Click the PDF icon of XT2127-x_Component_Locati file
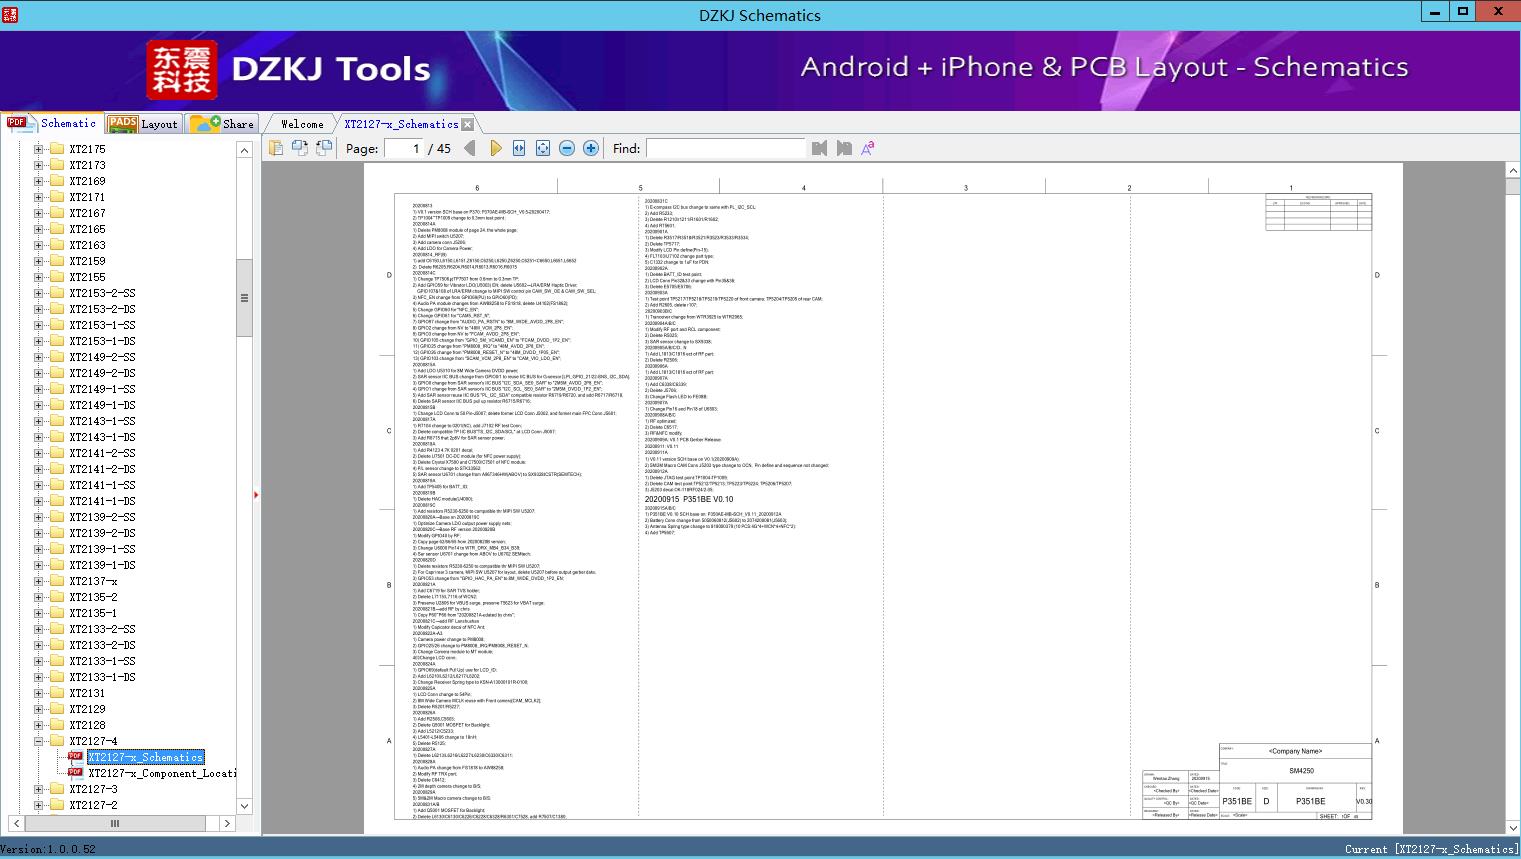Viewport: 1521px width, 859px height. point(76,773)
